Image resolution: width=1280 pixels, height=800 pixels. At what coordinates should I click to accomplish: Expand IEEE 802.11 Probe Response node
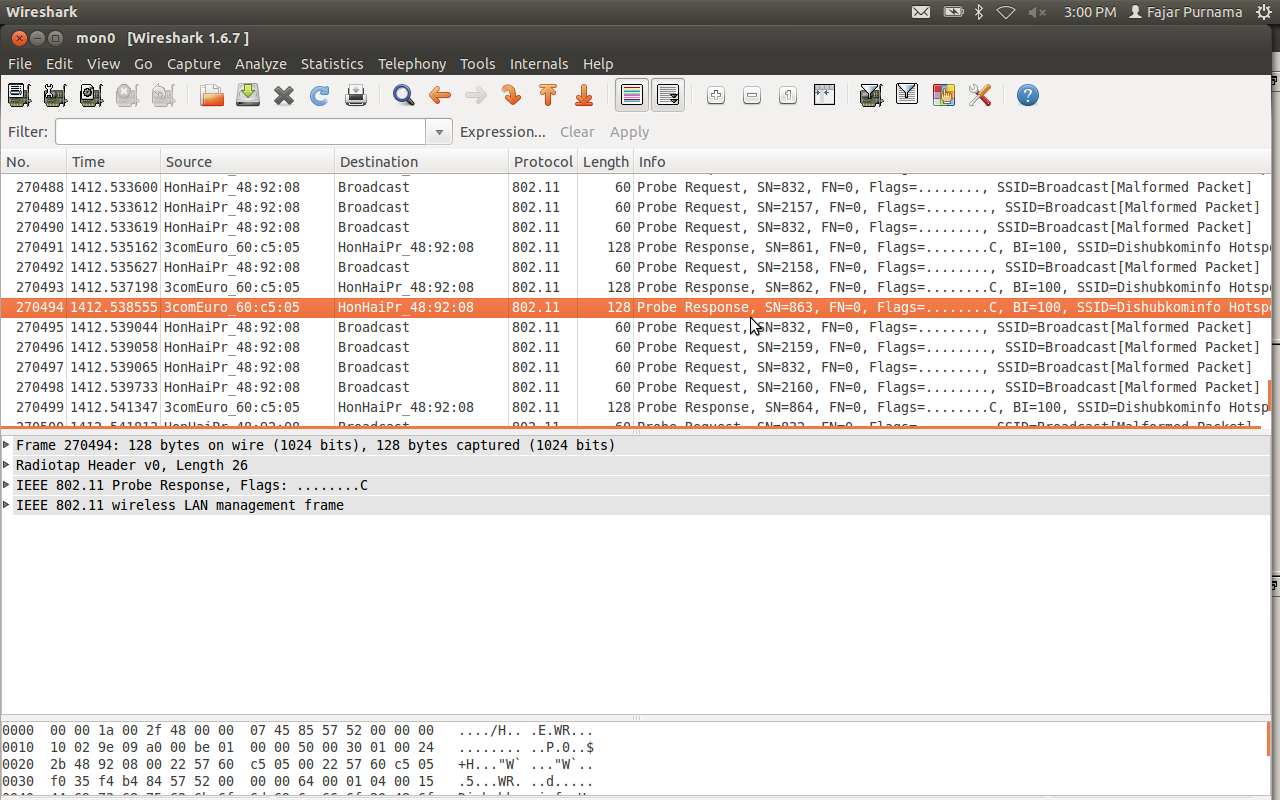pyautogui.click(x=7, y=485)
